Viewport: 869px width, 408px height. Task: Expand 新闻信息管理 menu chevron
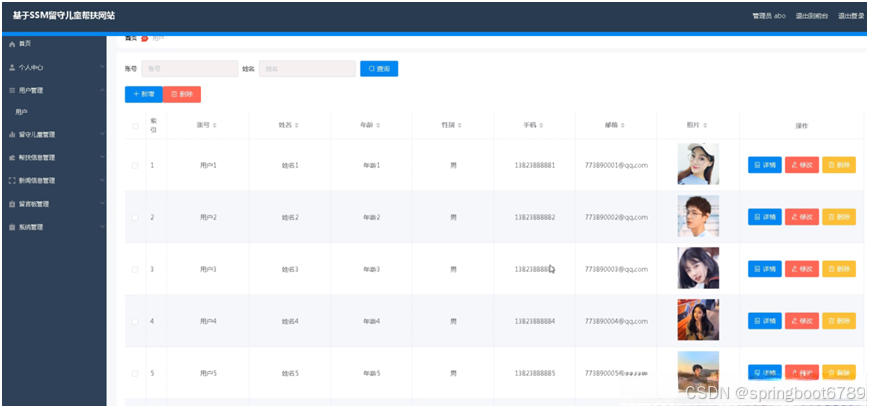(x=102, y=181)
